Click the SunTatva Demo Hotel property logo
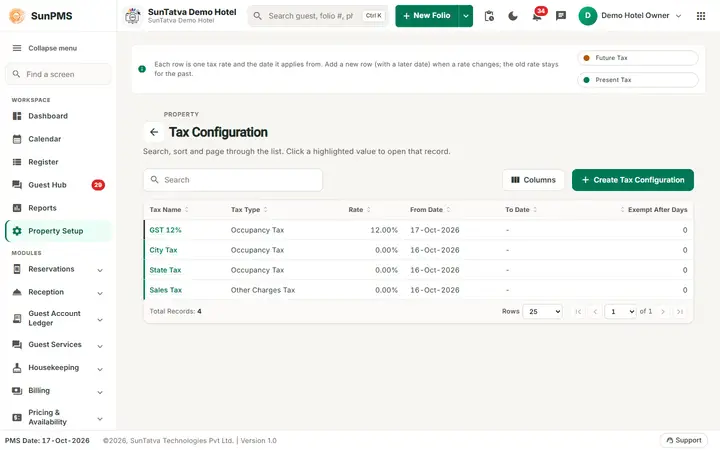Screen dimensions: 720x450 133,16
